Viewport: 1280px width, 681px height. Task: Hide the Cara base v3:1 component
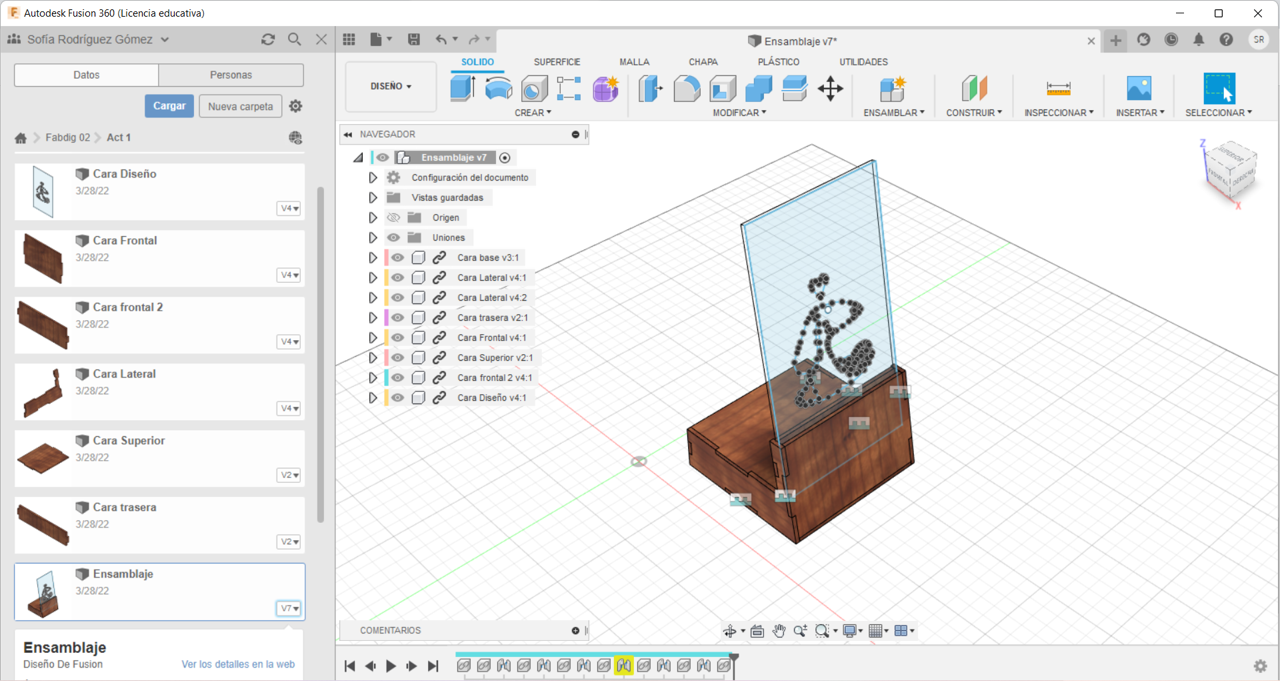pos(397,258)
